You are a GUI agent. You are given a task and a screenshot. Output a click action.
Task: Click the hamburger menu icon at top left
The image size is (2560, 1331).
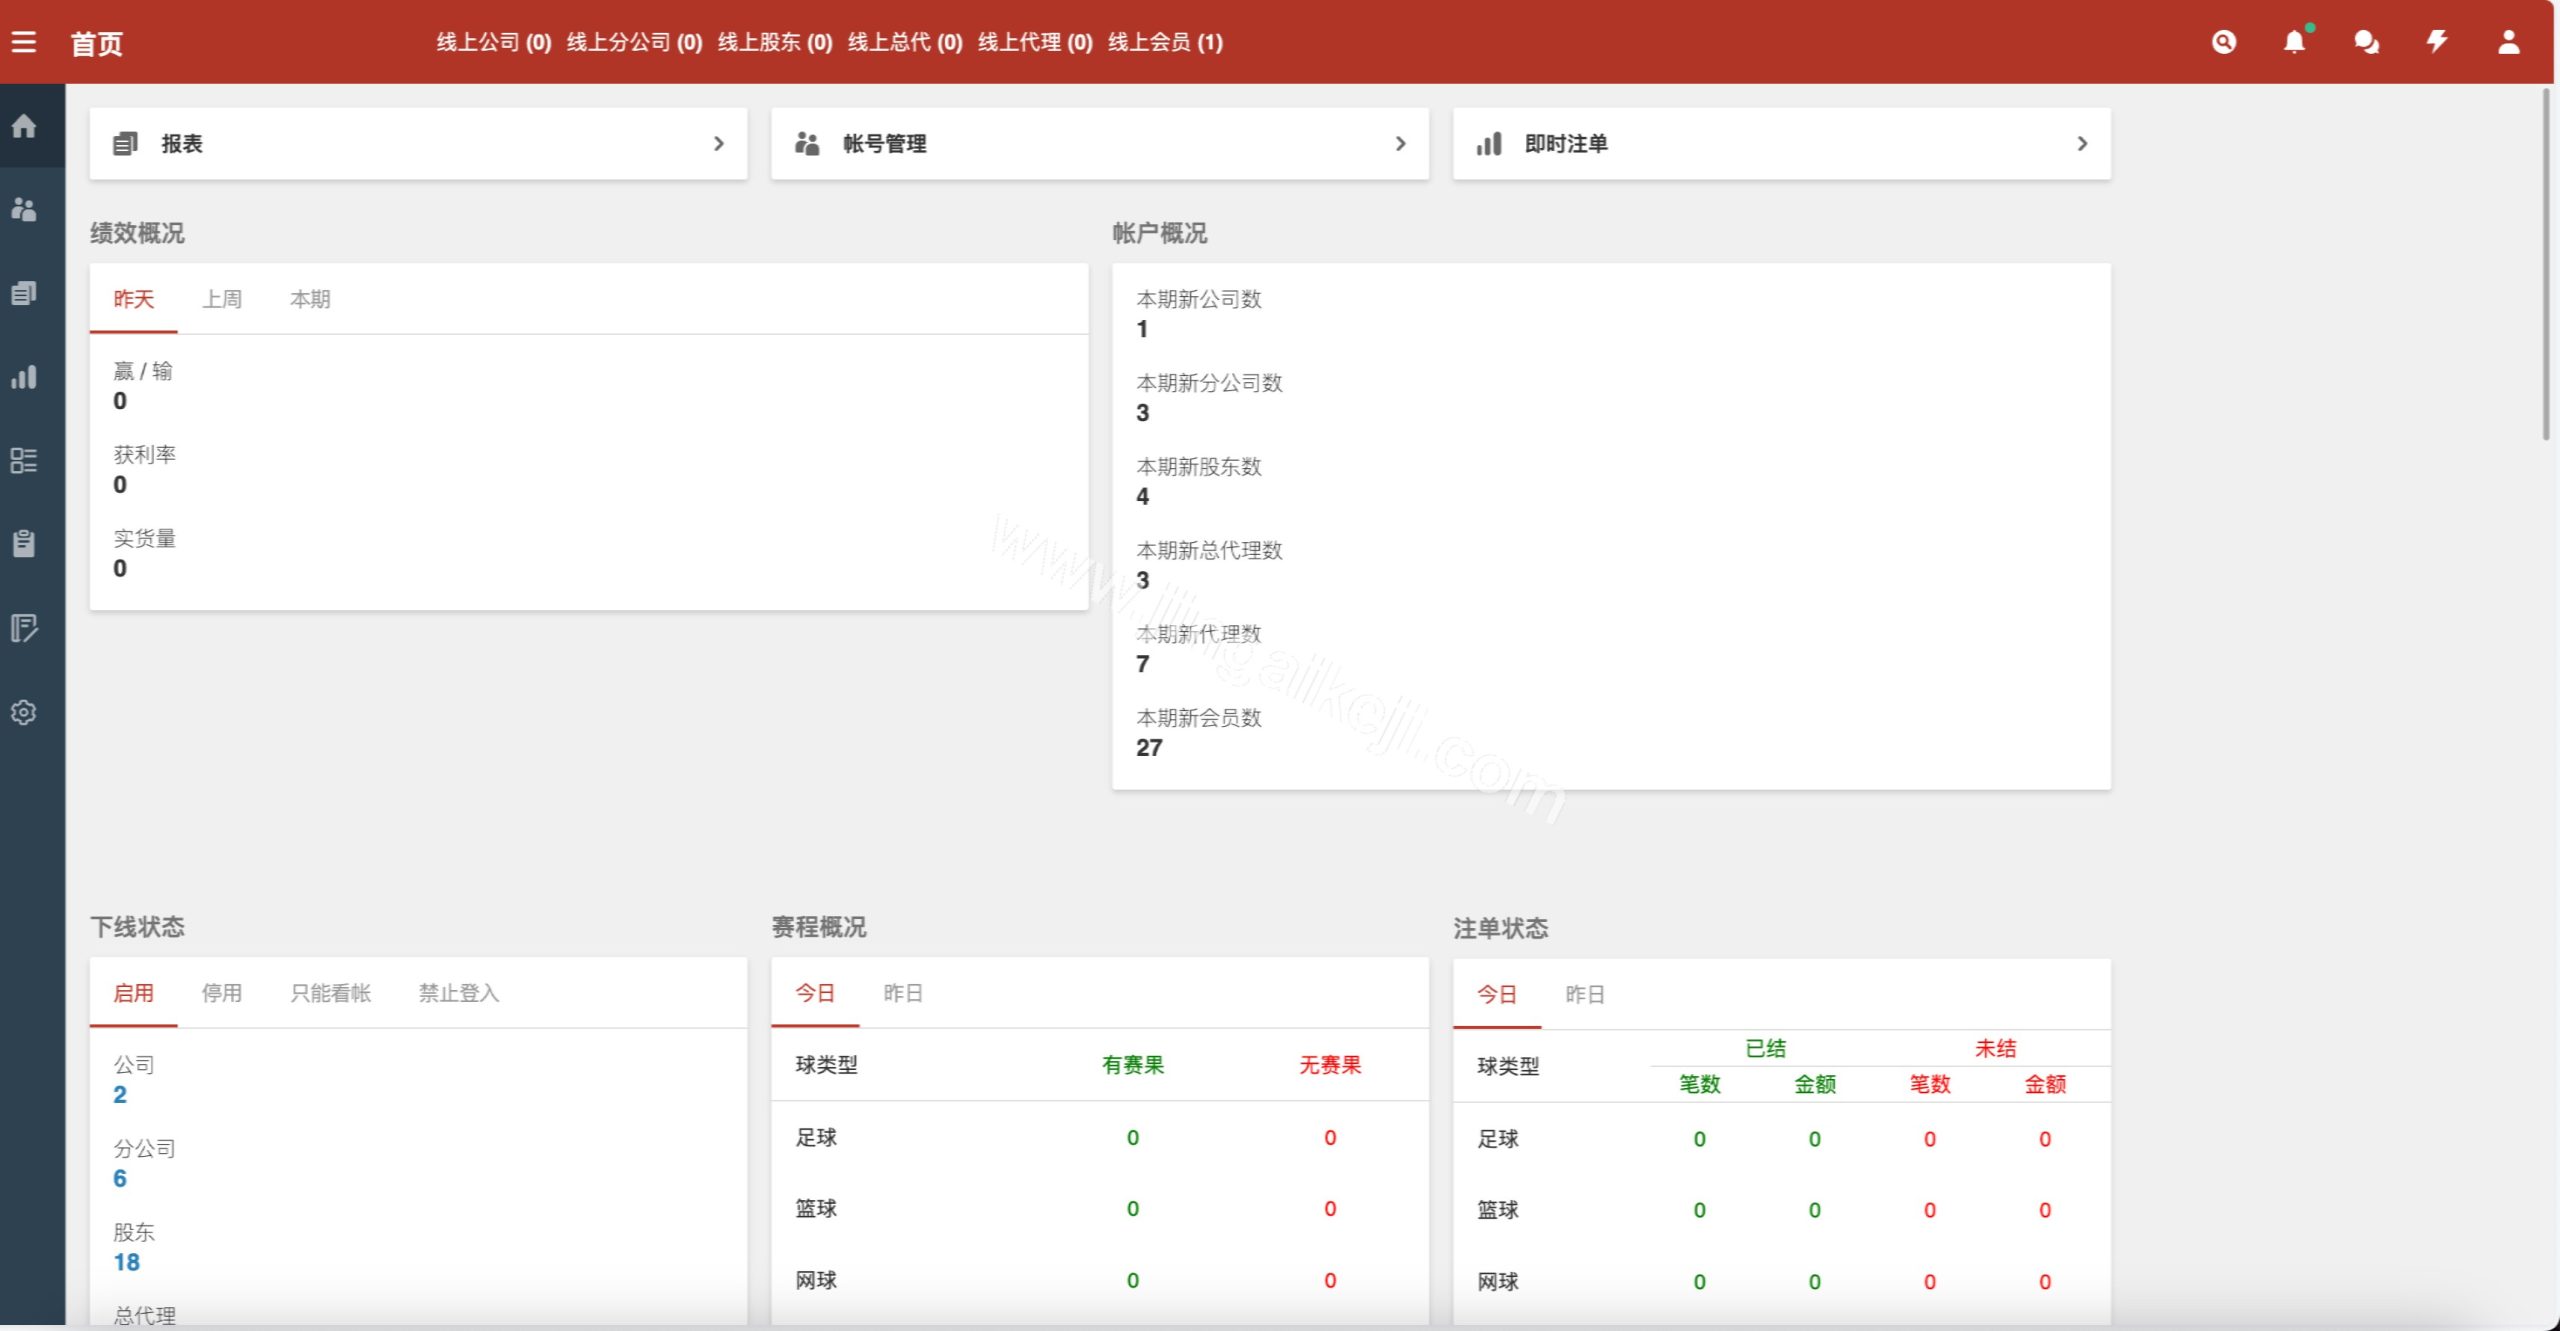[x=24, y=40]
